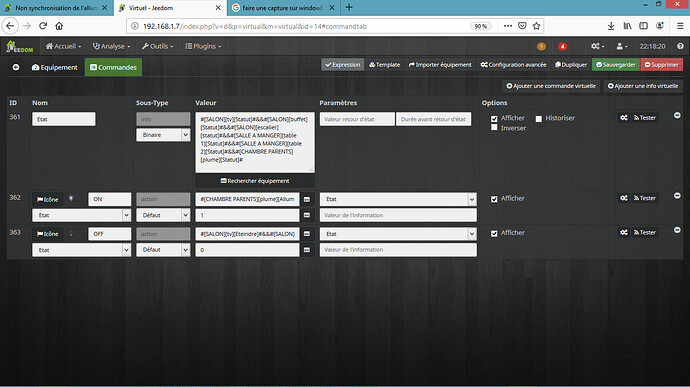Enable the Inverser checkbox
Screen dimensions: 690x387
point(494,128)
